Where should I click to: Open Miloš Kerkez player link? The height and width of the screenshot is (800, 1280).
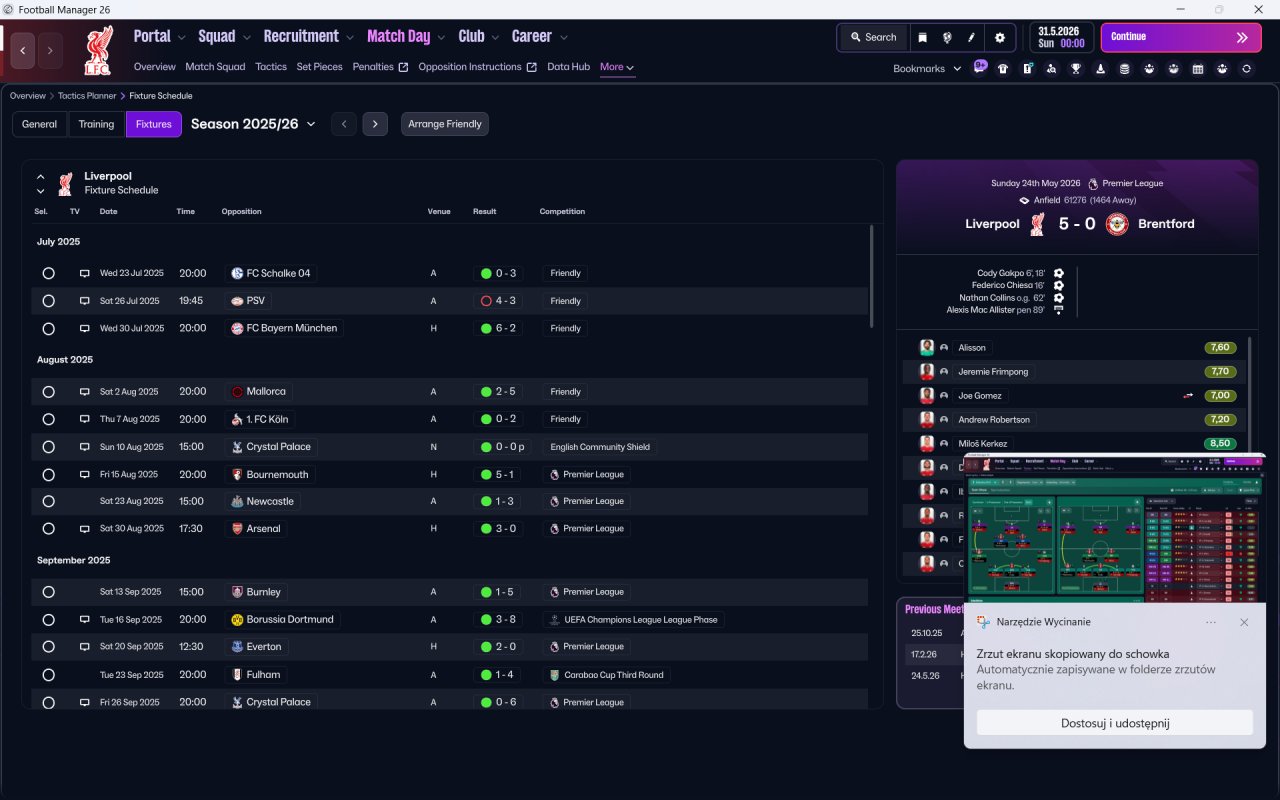tap(983, 443)
